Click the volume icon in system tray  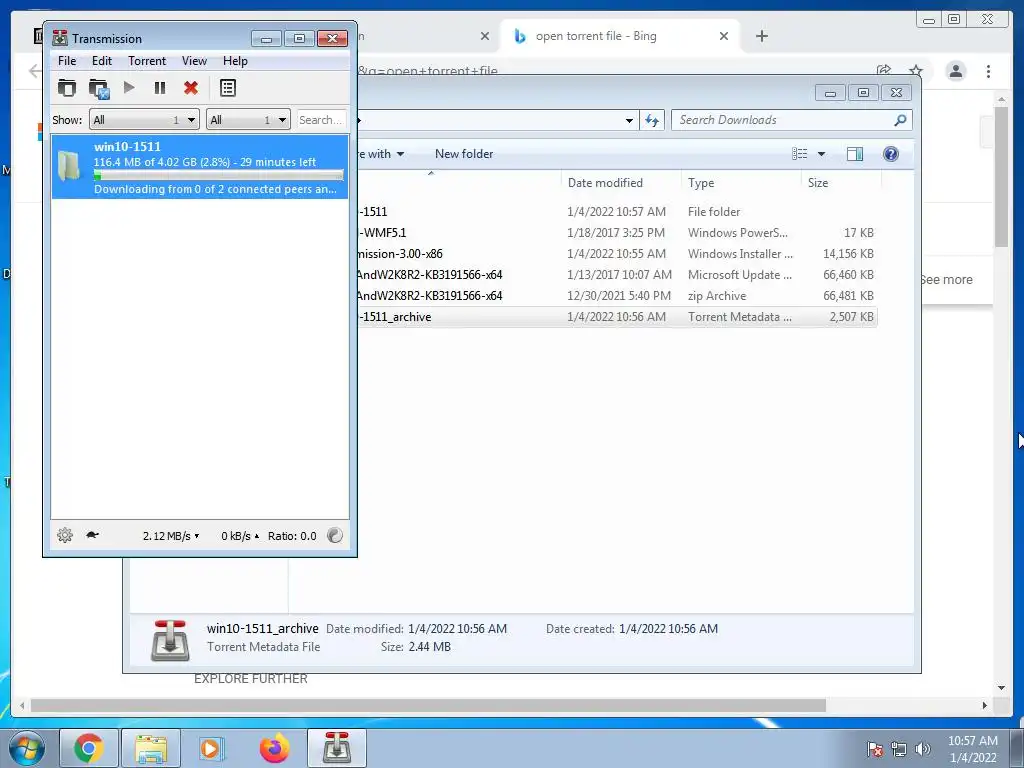(x=923, y=749)
